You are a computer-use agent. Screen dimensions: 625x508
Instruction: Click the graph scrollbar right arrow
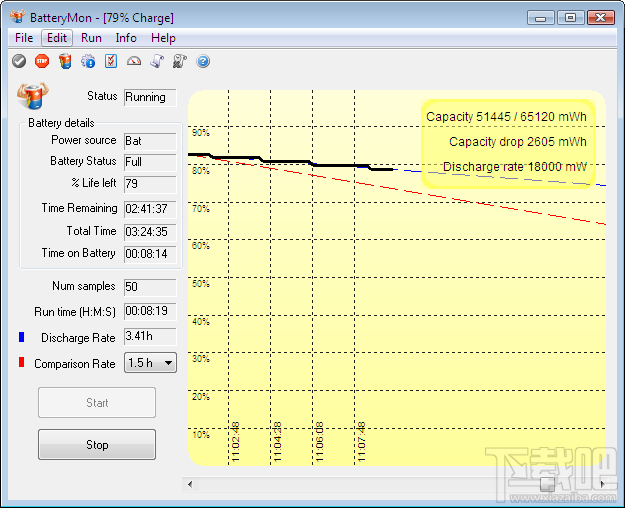(603, 484)
